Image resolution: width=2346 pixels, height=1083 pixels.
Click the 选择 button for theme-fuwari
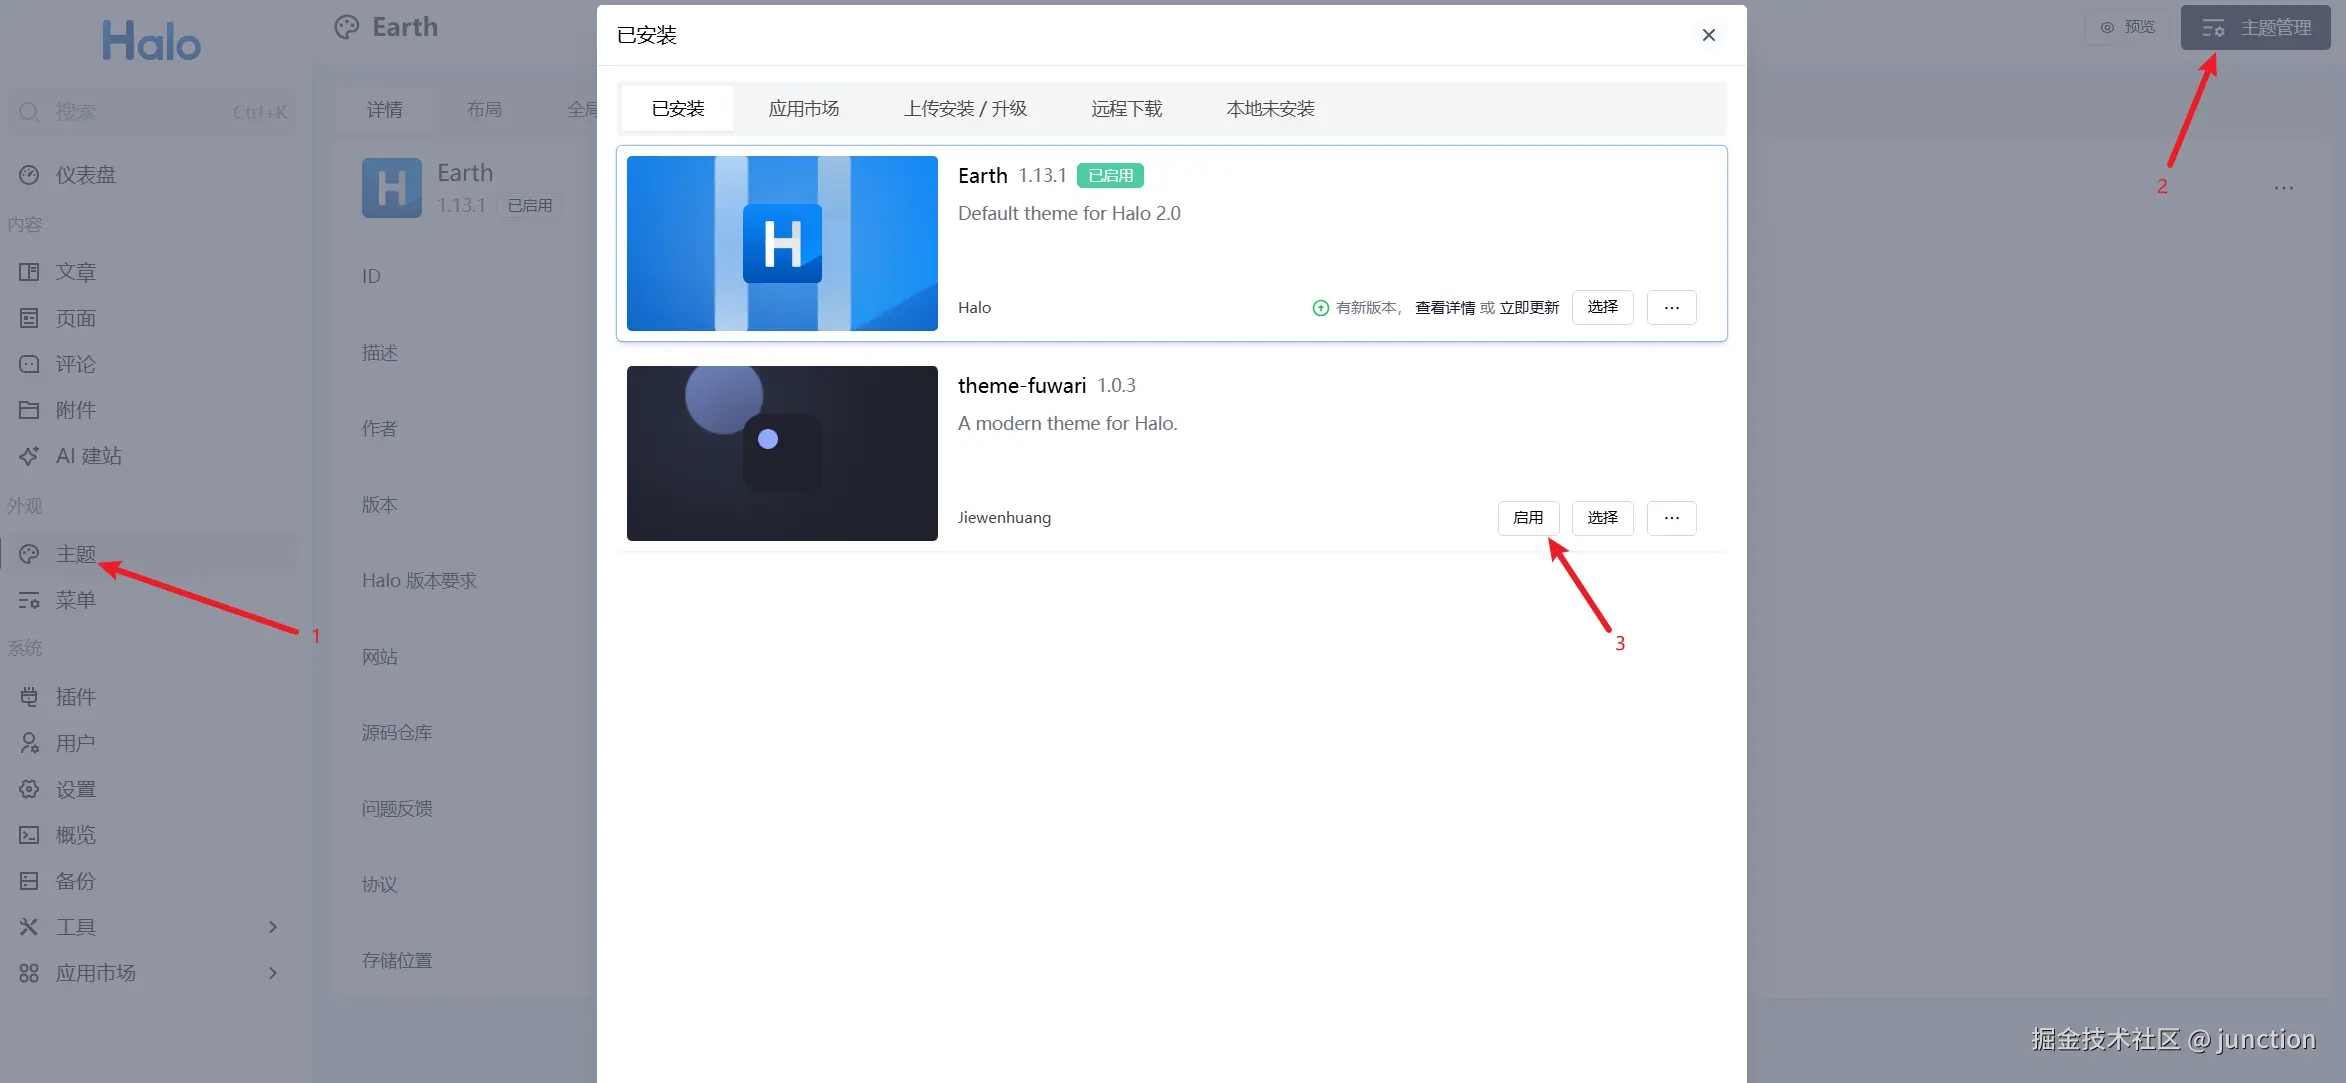tap(1602, 518)
